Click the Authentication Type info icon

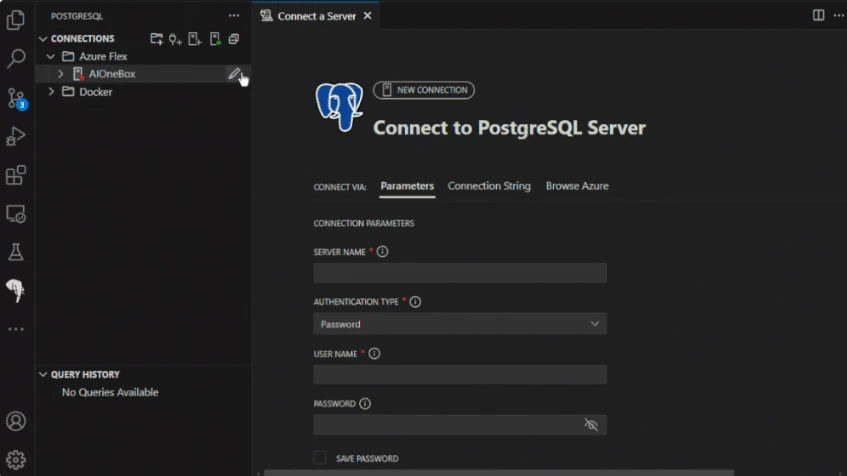(x=415, y=301)
